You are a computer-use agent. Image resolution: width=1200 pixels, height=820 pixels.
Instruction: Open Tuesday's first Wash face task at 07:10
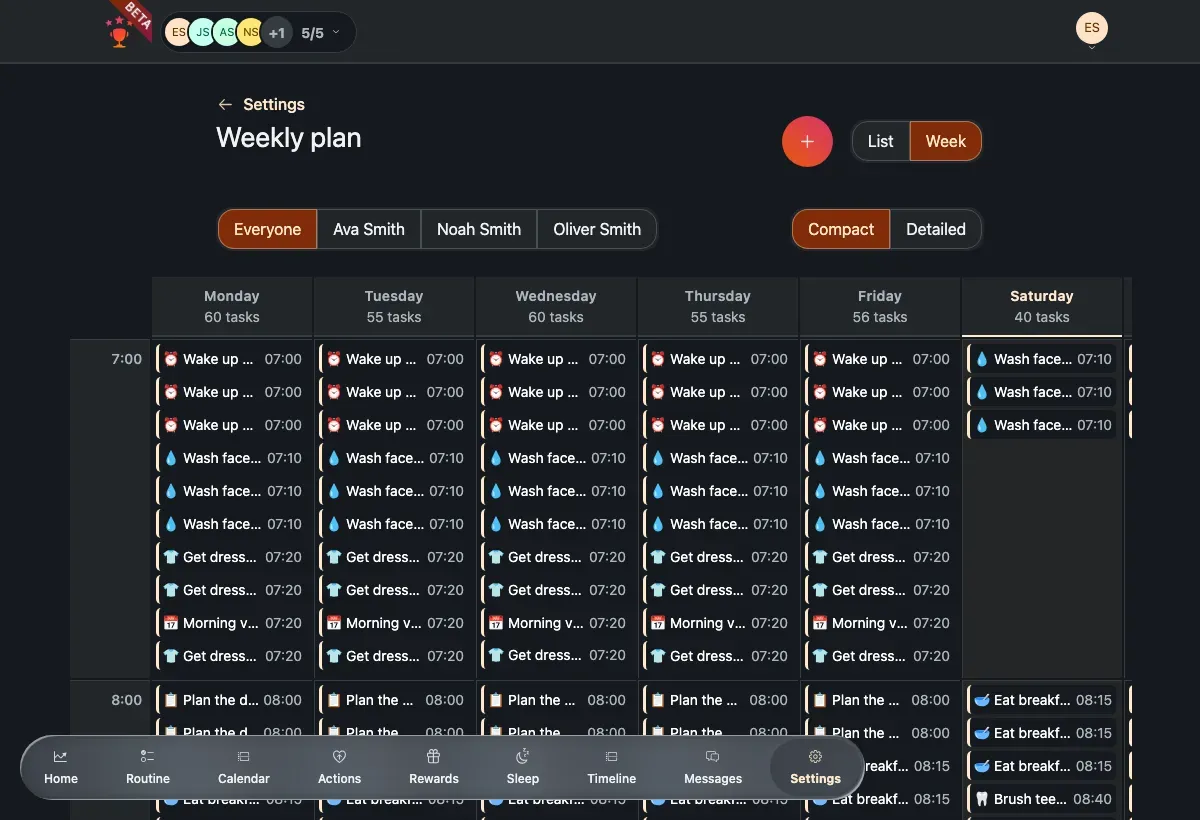[394, 458]
